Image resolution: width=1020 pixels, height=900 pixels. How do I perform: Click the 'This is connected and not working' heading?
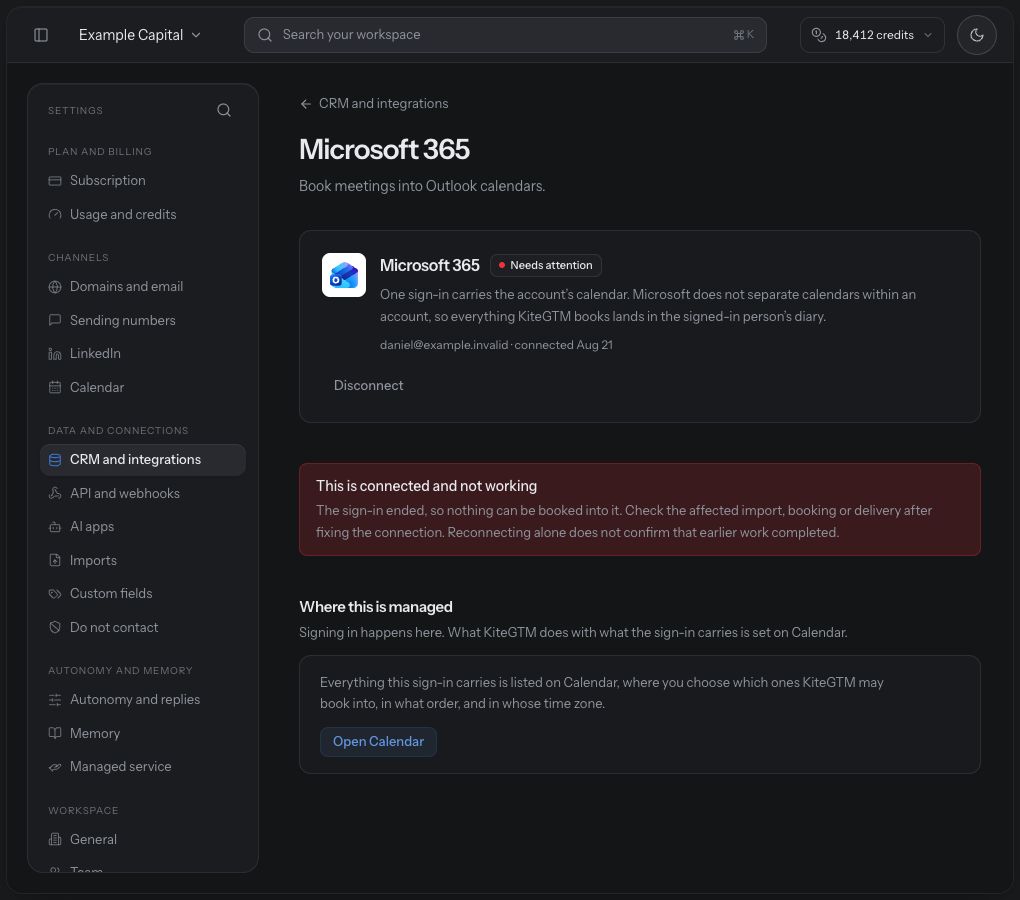426,486
